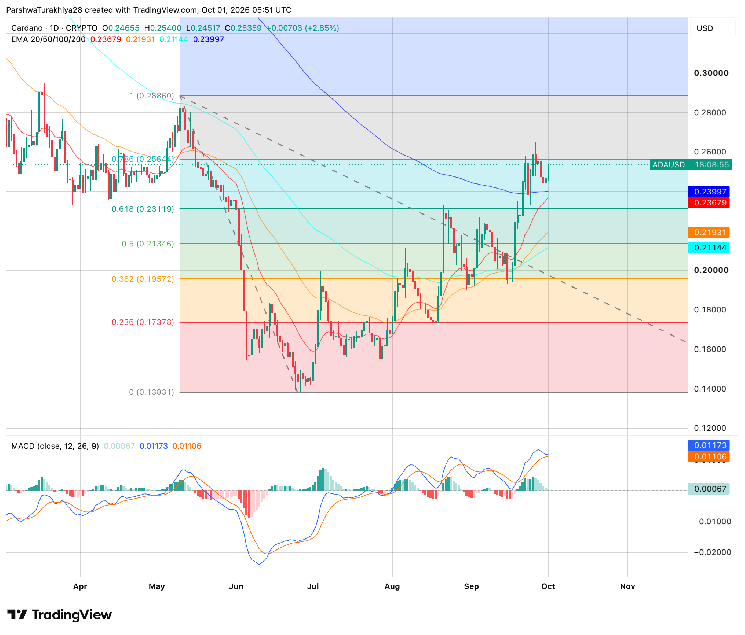Viewport: 745px width, 635px height.
Task: Click the 'Cardano · 1D · CRYPTO' chart title
Action: (x=54, y=28)
